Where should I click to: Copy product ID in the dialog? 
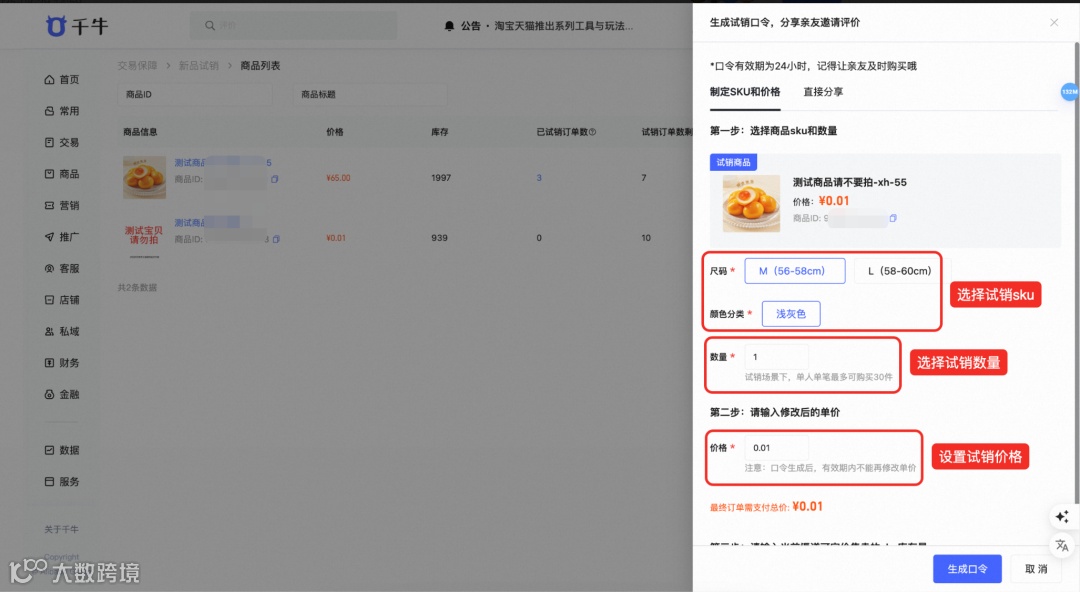click(x=893, y=218)
